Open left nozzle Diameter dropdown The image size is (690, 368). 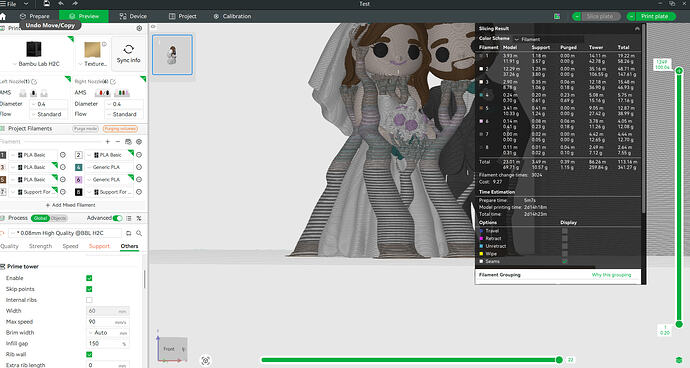pos(48,104)
